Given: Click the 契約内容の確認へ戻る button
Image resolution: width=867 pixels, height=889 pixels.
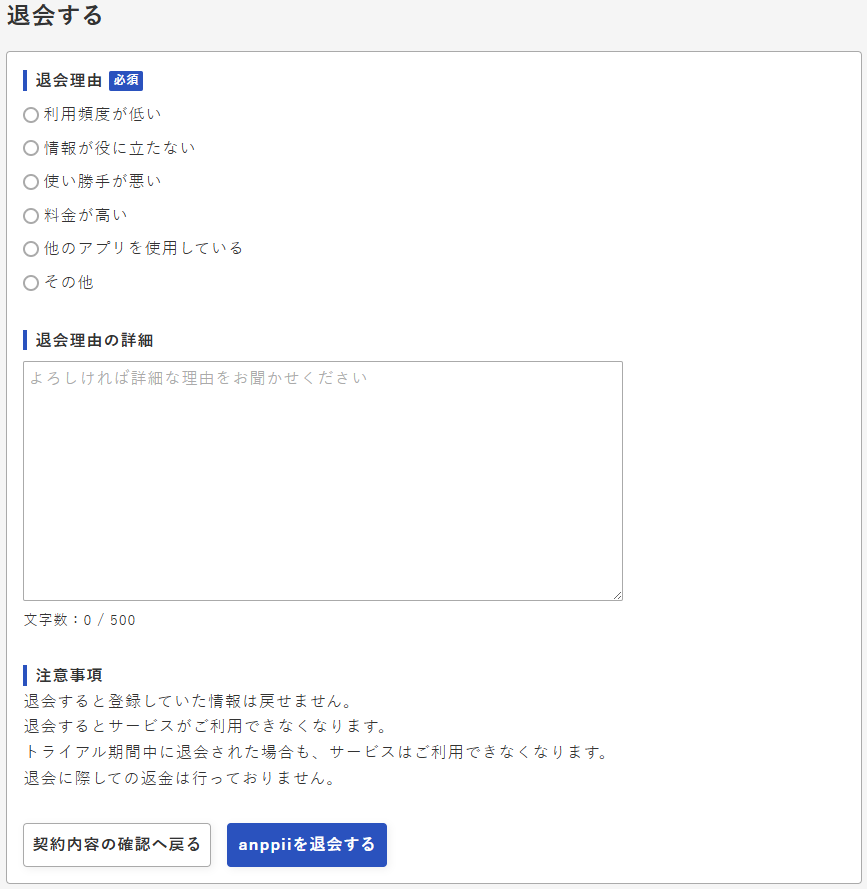Looking at the screenshot, I should [117, 845].
